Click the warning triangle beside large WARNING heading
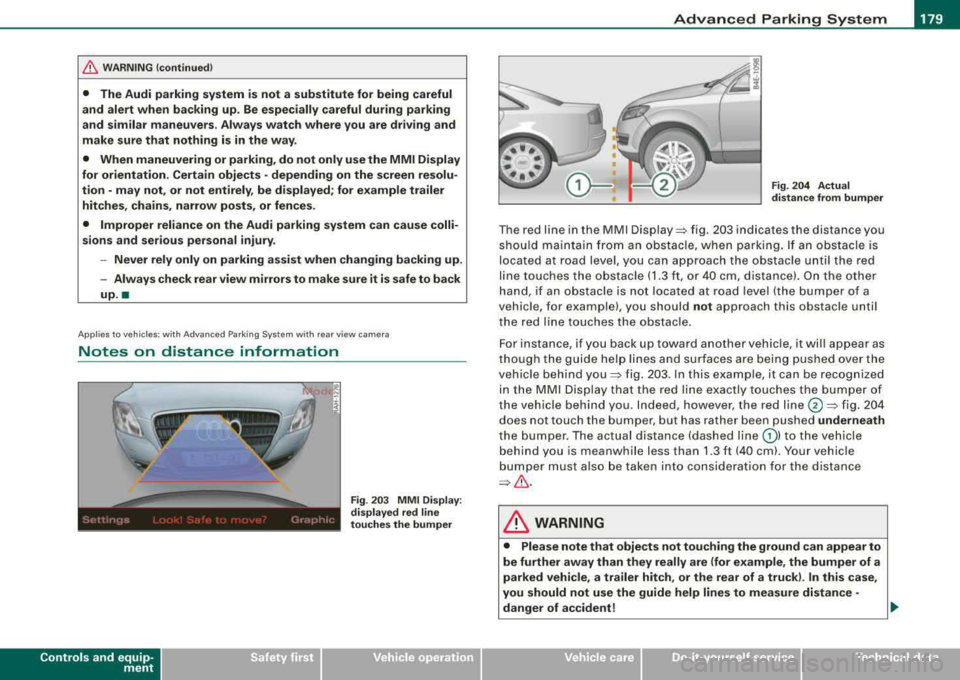960x680 pixels. coord(516,522)
